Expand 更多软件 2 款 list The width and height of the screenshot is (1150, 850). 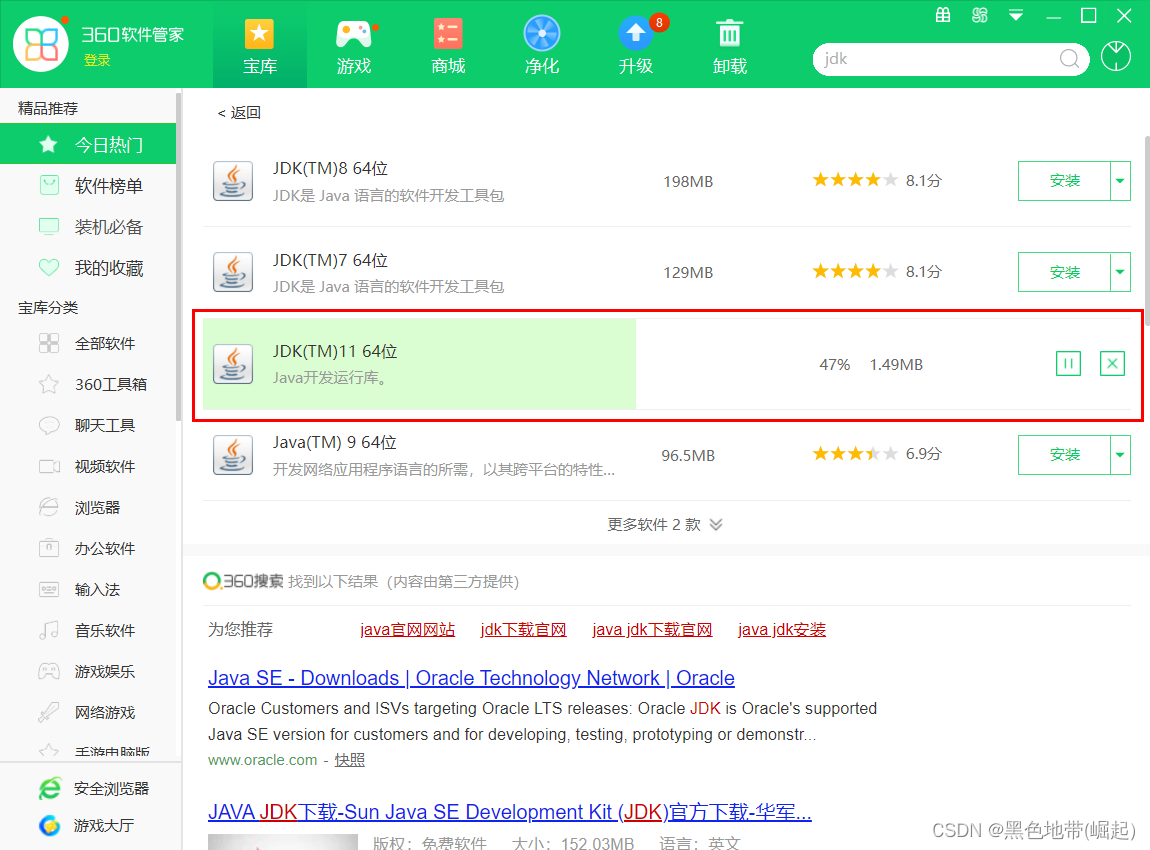(664, 525)
